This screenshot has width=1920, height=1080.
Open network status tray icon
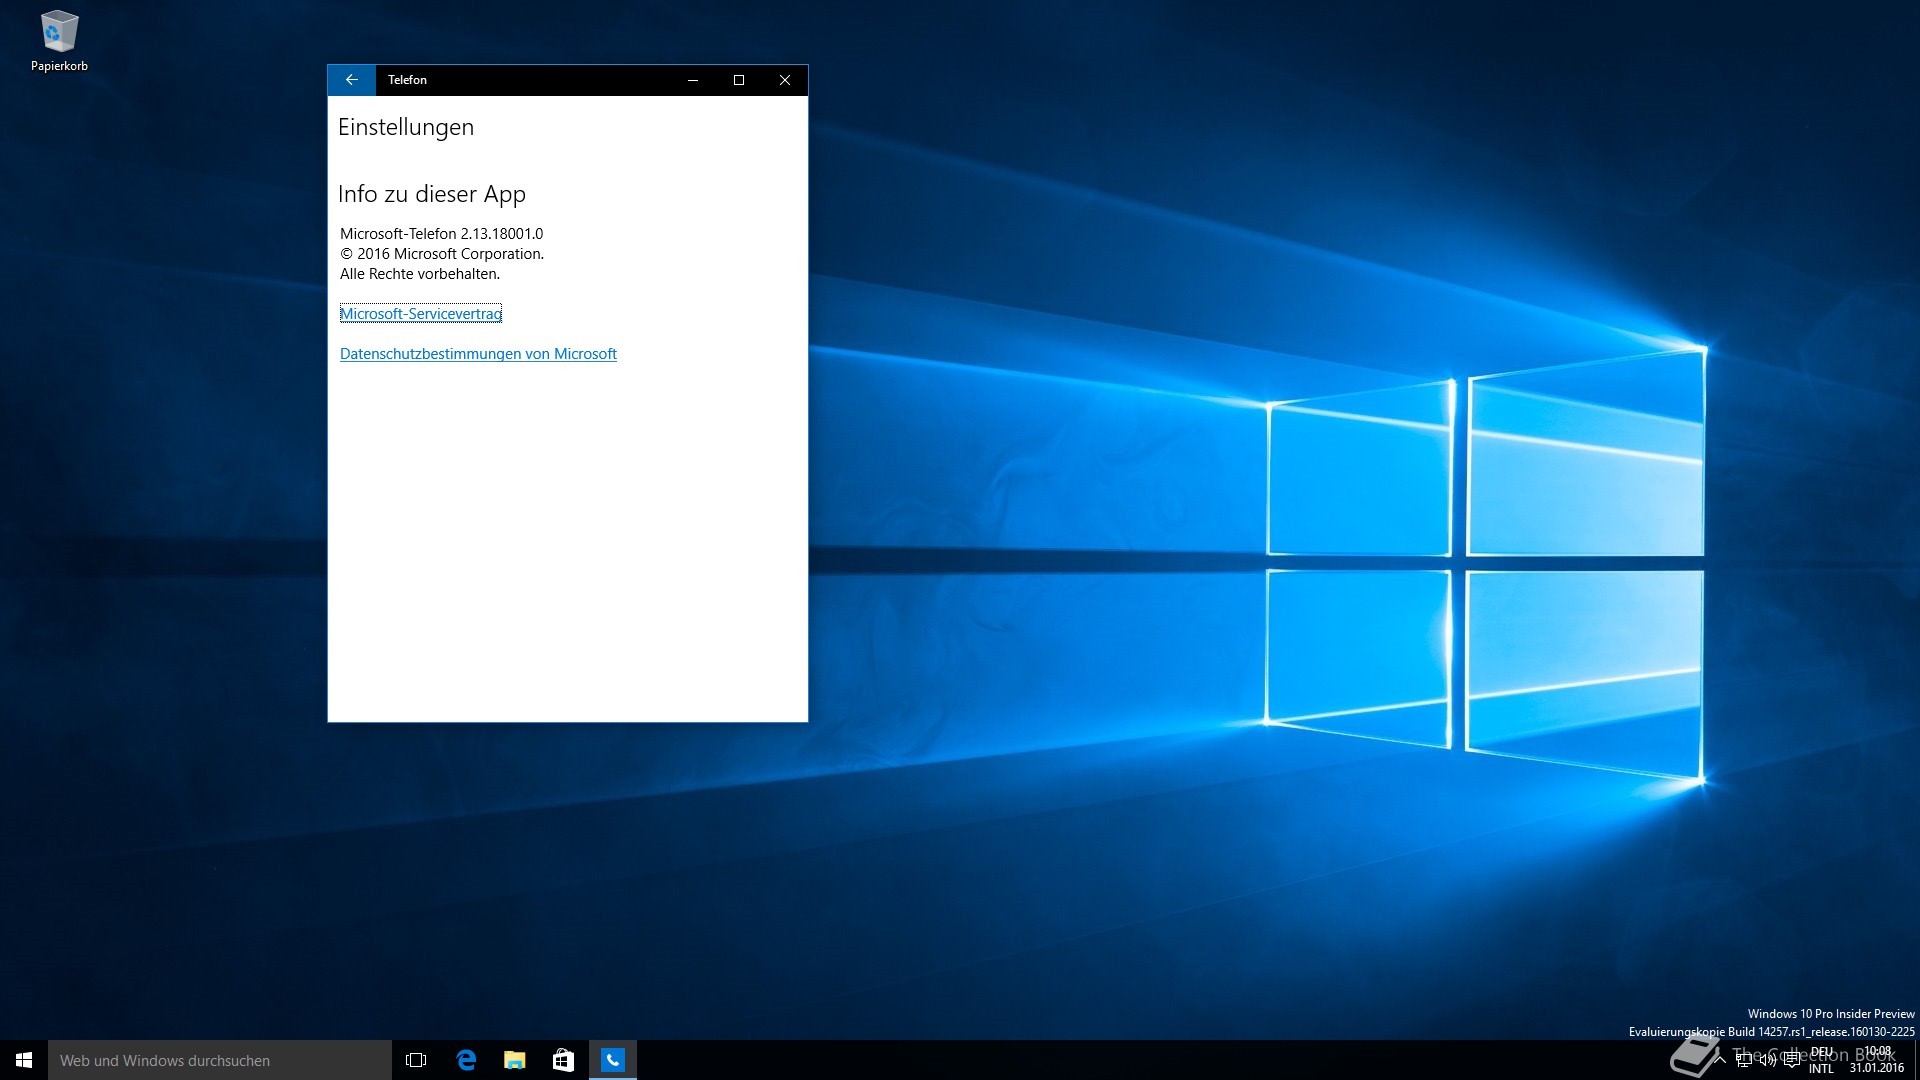coord(1744,1060)
